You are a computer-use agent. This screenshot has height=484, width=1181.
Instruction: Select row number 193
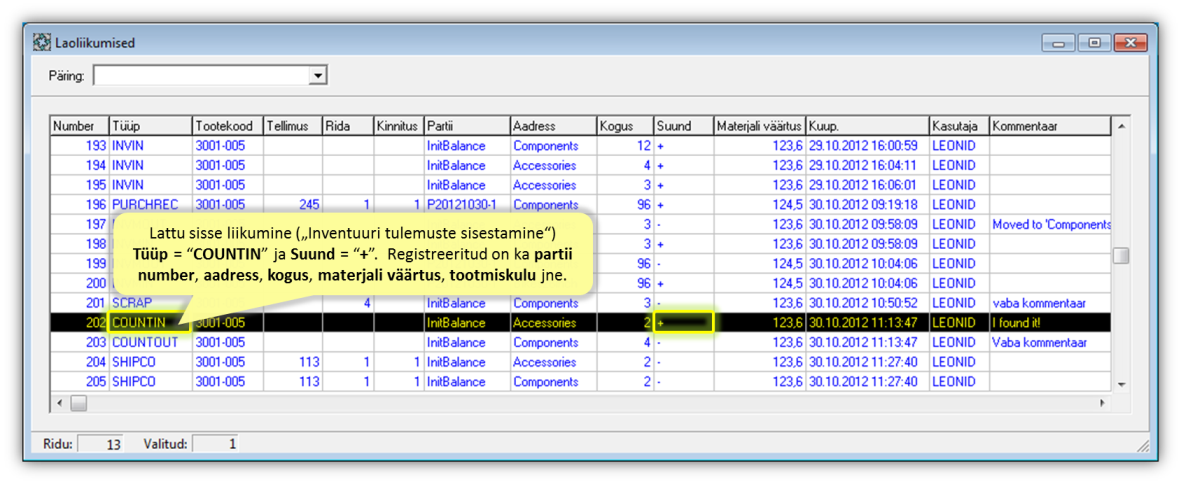[x=580, y=145]
